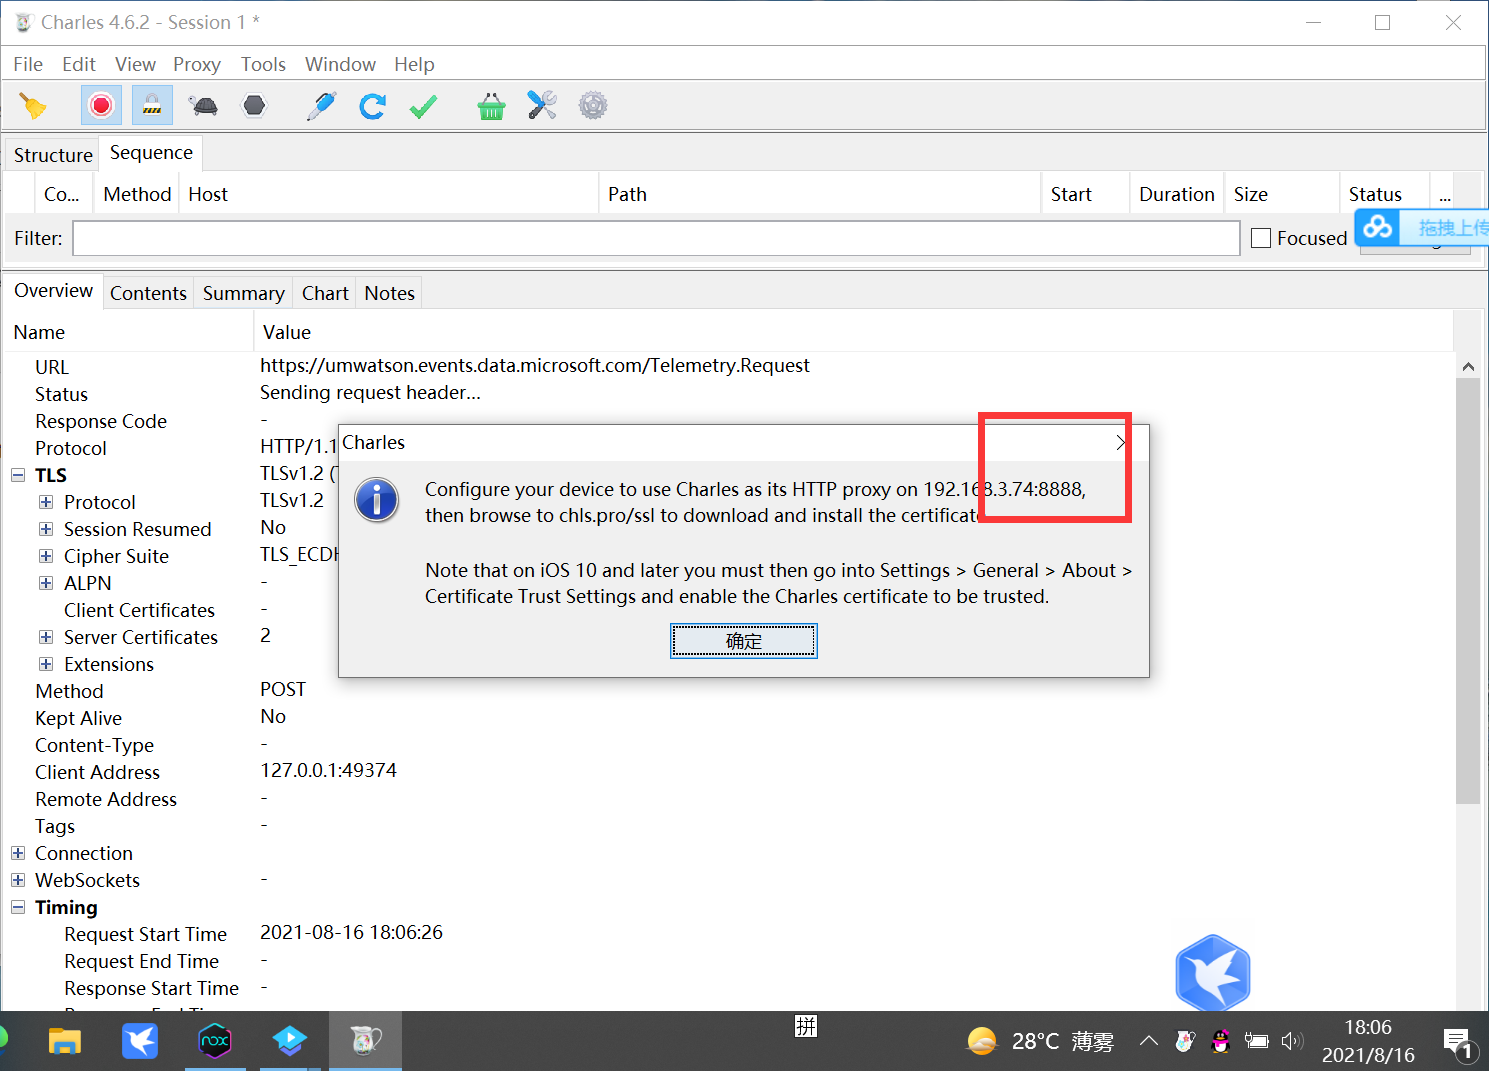The height and width of the screenshot is (1071, 1489).
Task: Toggle breakpoints hexagon icon
Action: [x=255, y=106]
